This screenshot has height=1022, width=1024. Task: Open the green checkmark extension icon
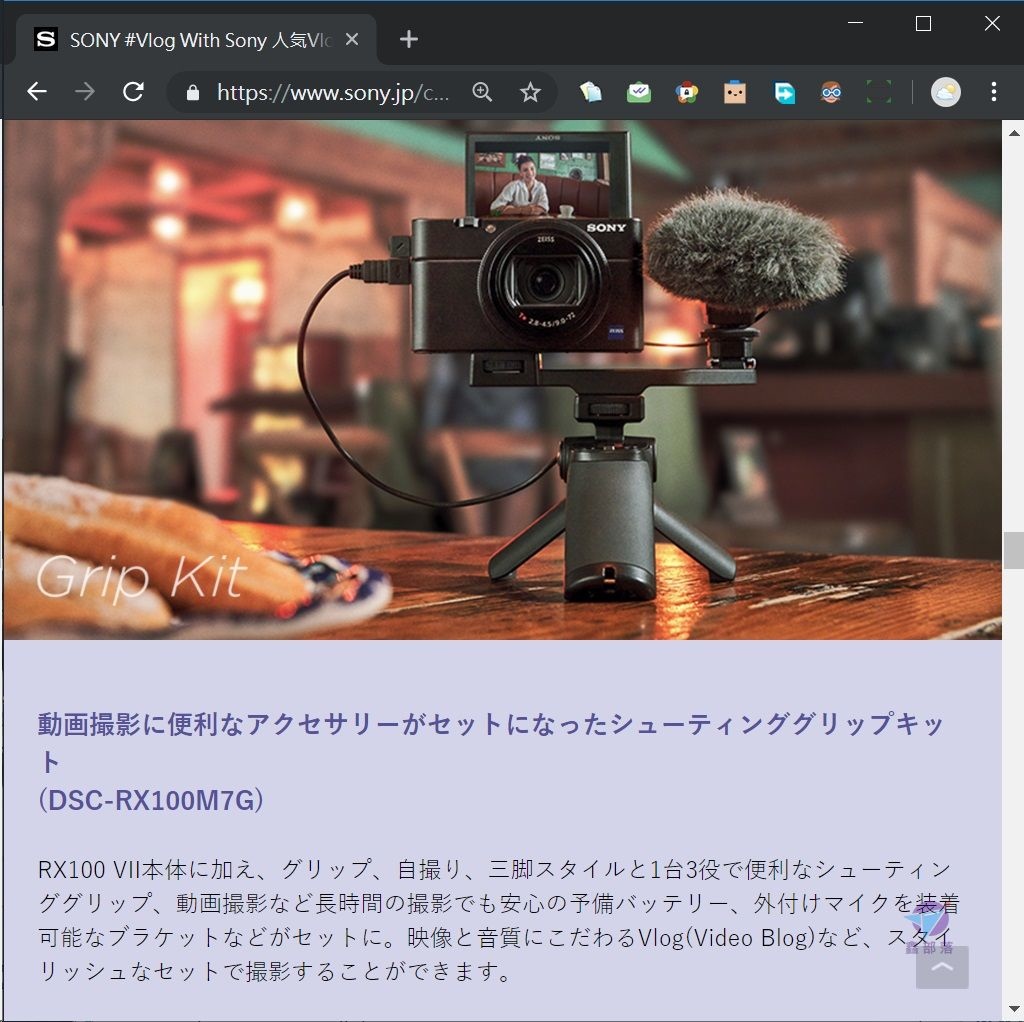639,92
